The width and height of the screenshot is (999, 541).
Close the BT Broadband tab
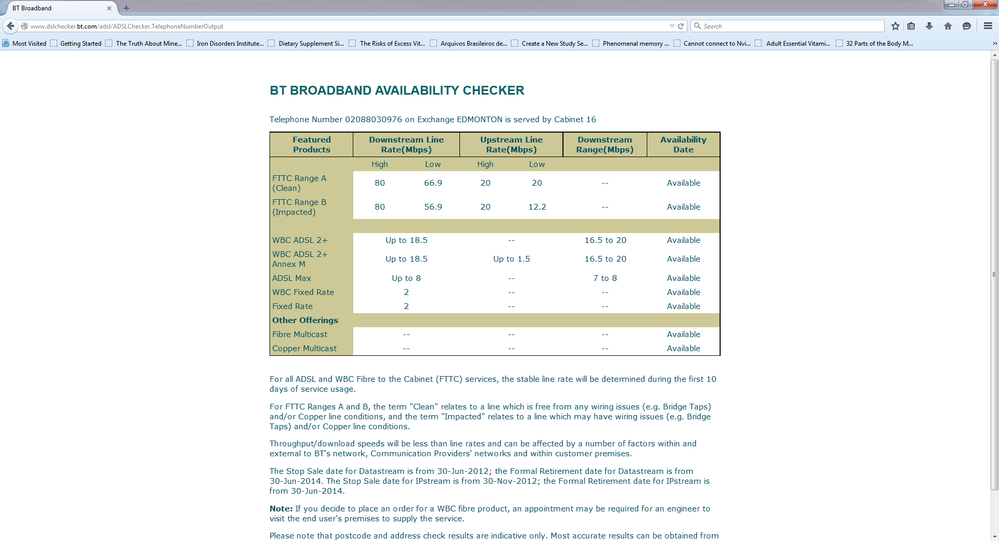(109, 8)
